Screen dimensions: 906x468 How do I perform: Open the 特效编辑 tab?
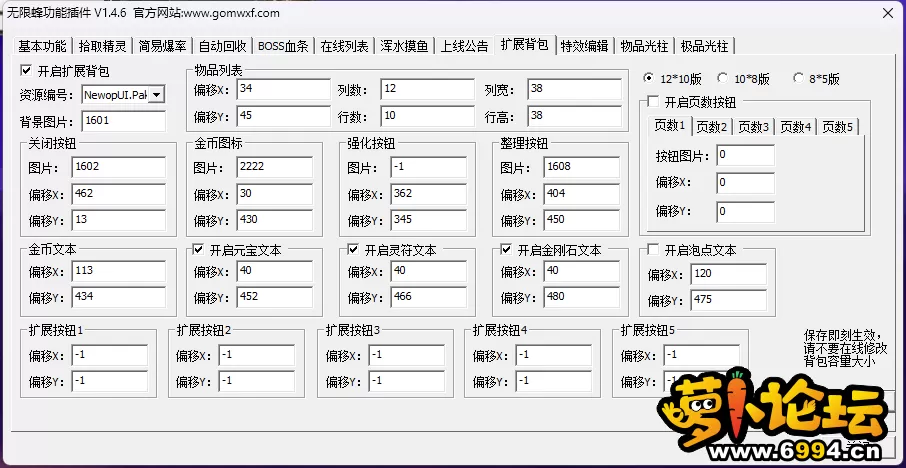click(585, 46)
